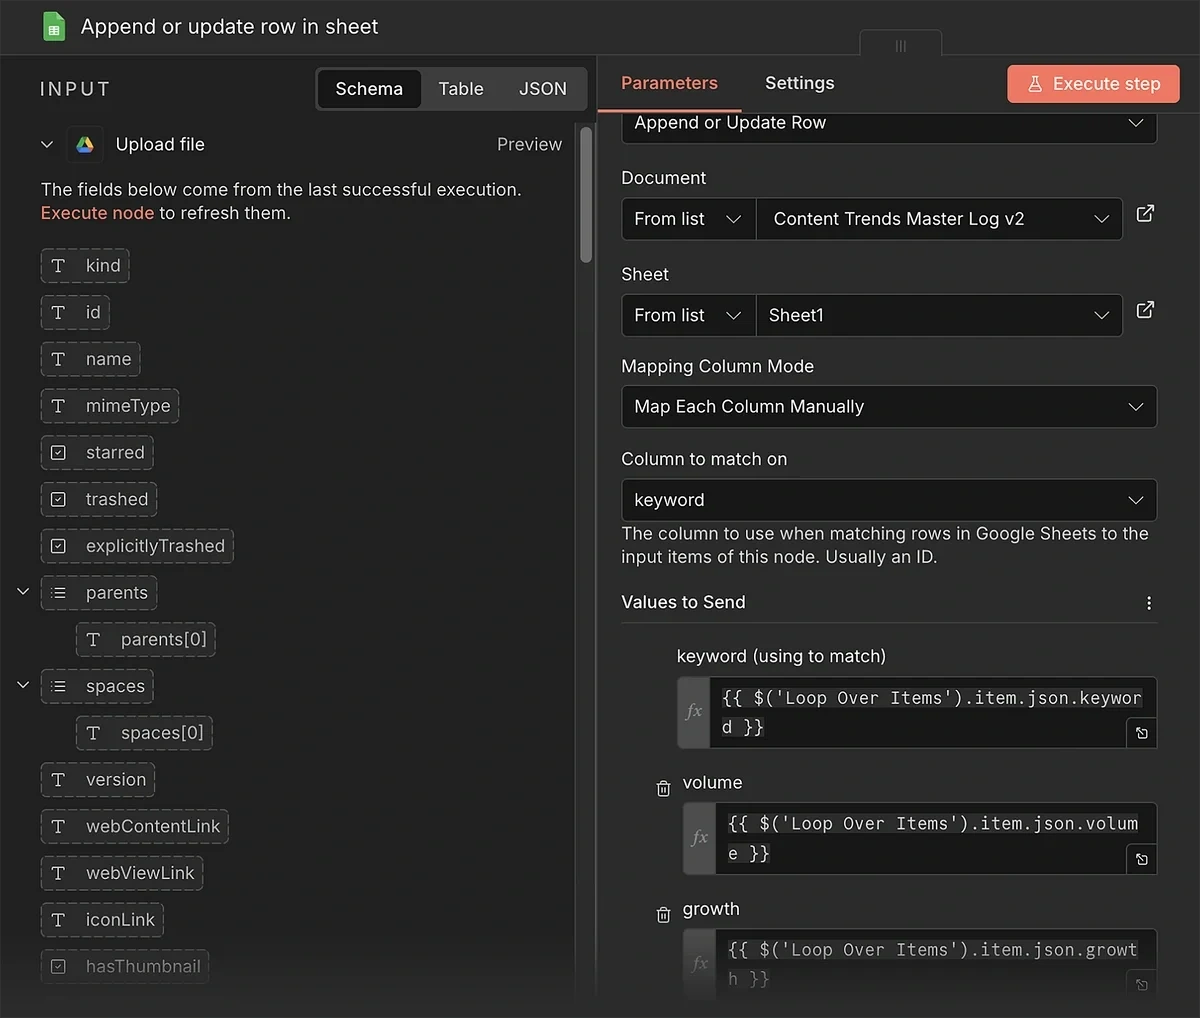Click the Execute step button
Viewport: 1200px width, 1018px height.
pyautogui.click(x=1093, y=84)
